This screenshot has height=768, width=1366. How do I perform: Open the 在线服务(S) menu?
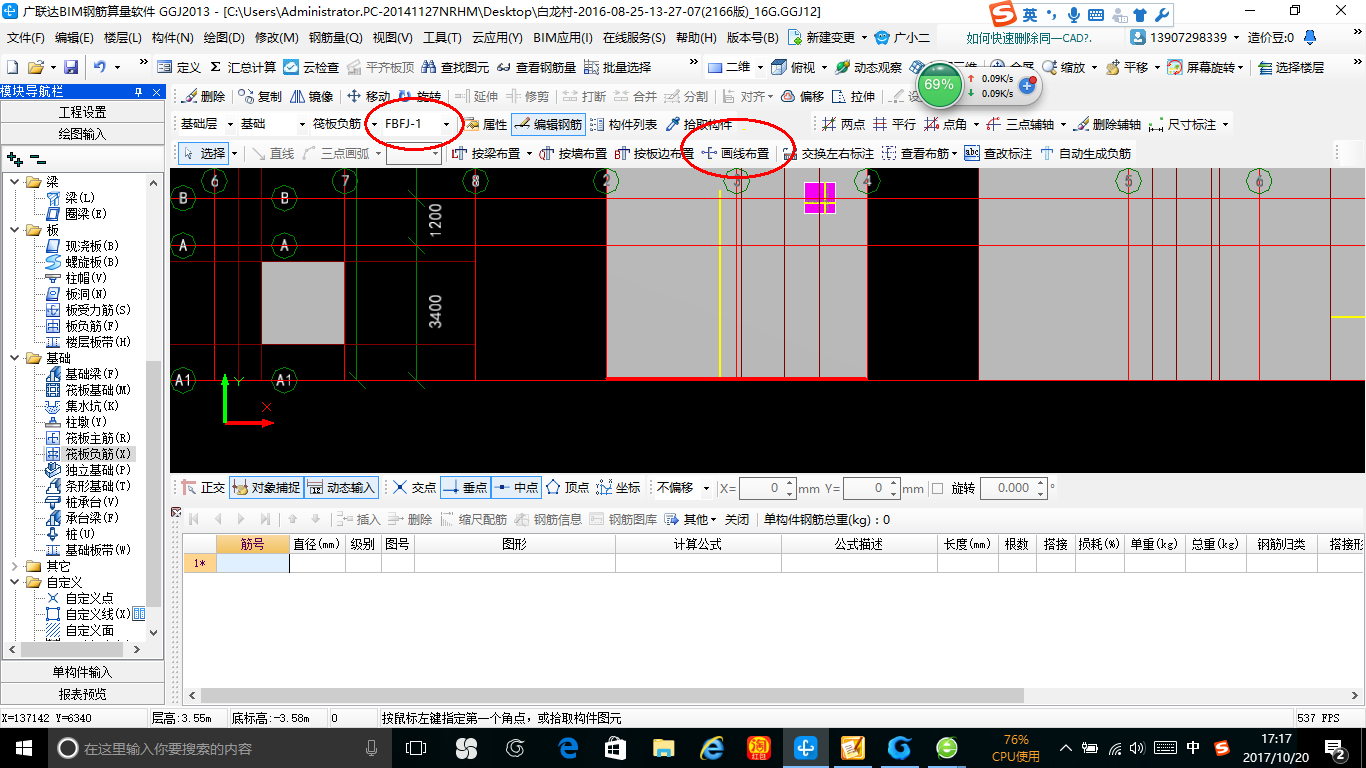[634, 38]
